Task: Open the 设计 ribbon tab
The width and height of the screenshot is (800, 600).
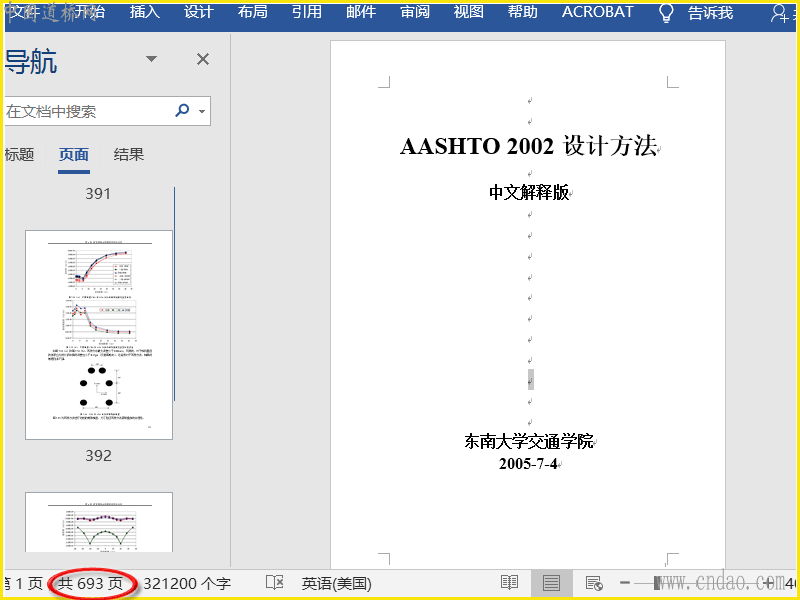Action: pyautogui.click(x=198, y=12)
